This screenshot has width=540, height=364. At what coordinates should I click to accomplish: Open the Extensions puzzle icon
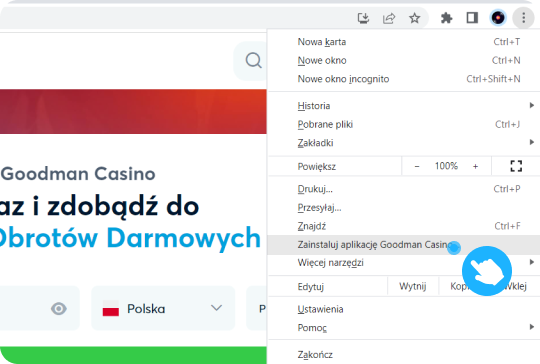(x=447, y=18)
